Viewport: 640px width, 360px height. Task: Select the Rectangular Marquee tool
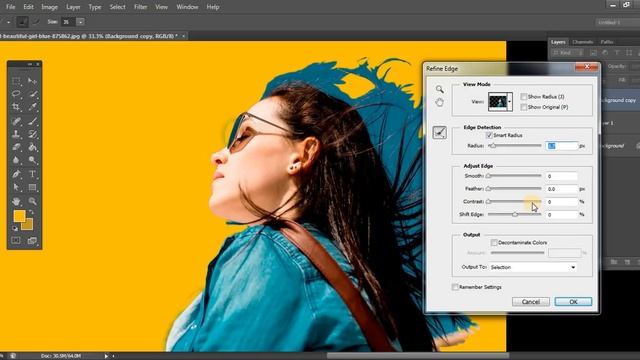(16, 80)
